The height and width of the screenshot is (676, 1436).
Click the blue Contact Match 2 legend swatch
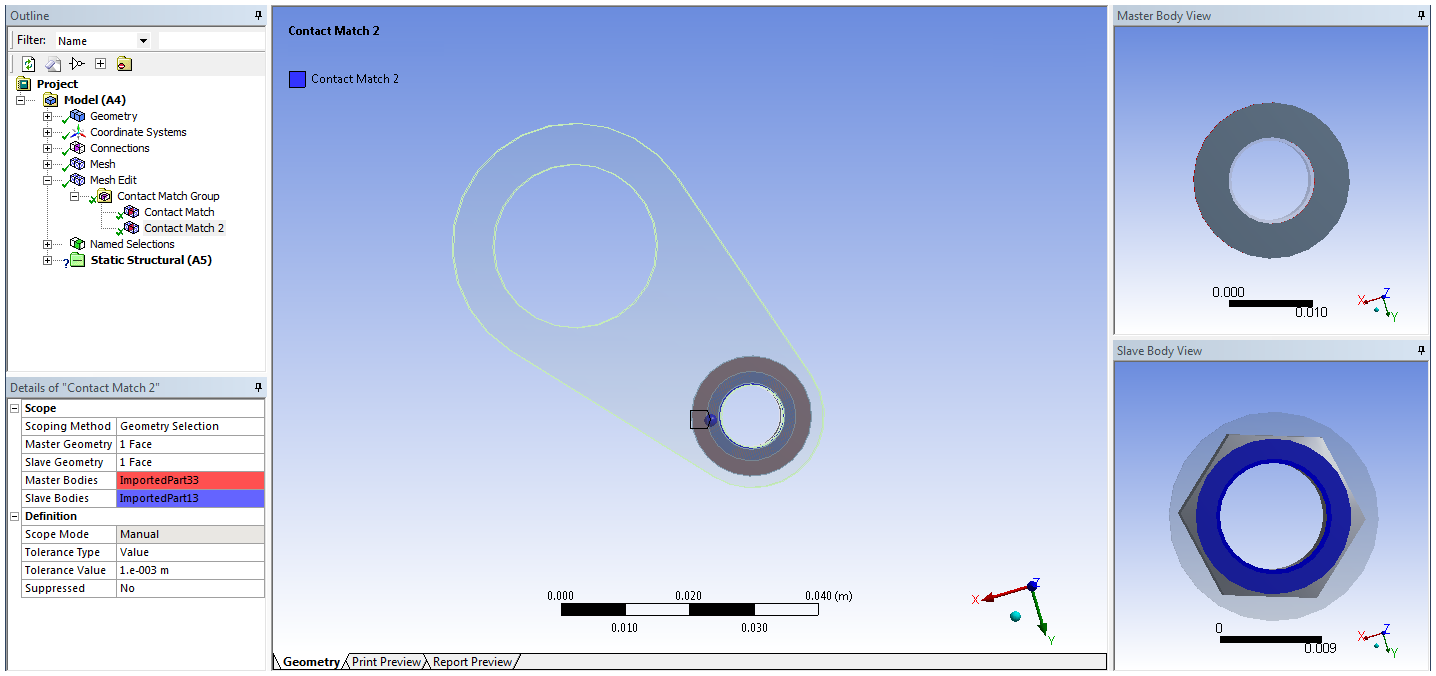pos(297,79)
